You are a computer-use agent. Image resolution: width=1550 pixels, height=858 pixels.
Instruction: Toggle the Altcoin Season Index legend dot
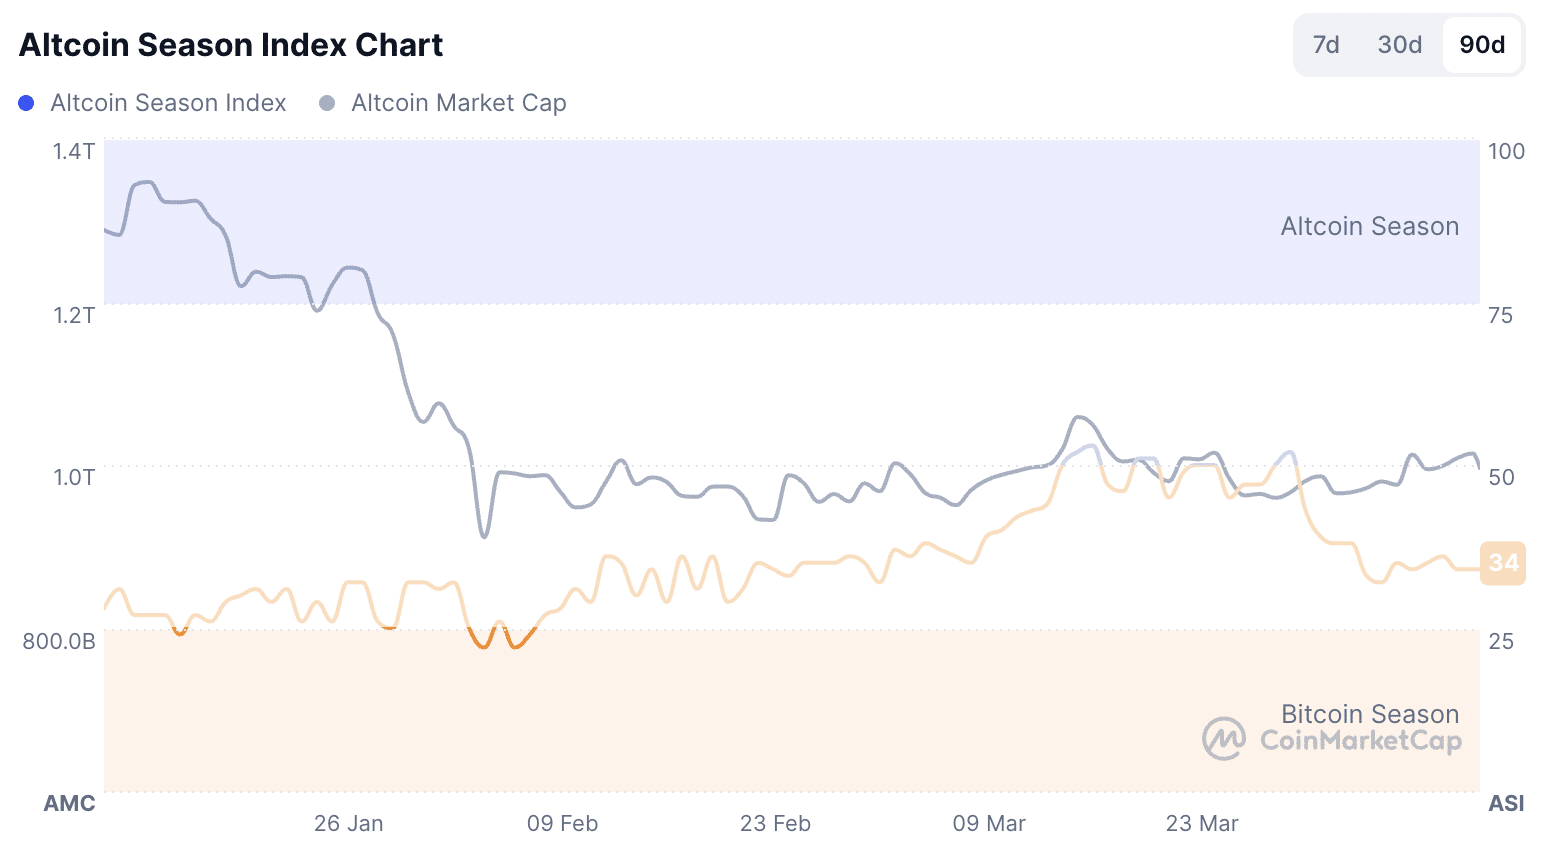coord(27,103)
